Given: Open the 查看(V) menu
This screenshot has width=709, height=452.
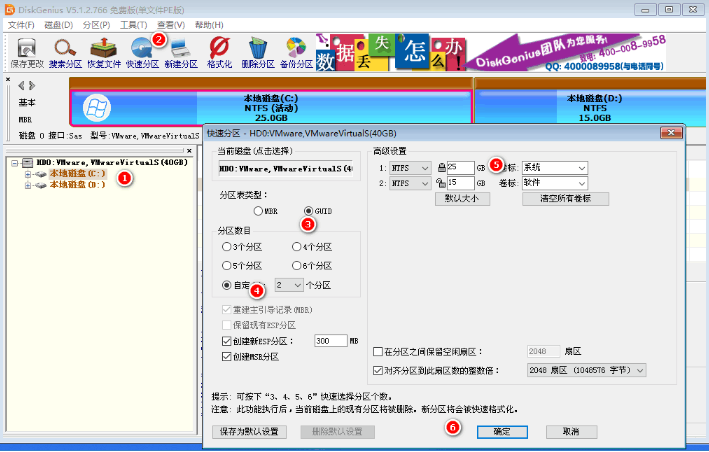Looking at the screenshot, I should pos(171,25).
